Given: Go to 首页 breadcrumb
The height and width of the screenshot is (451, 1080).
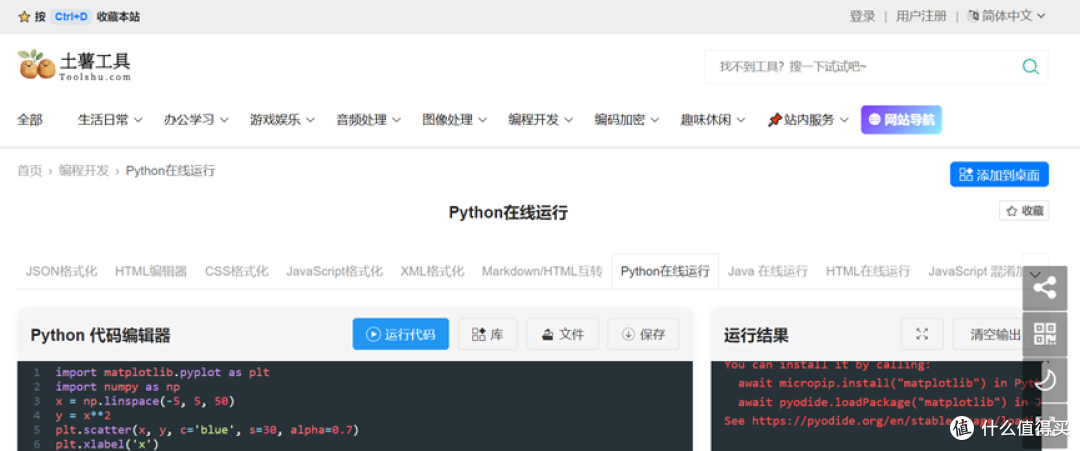Looking at the screenshot, I should coord(30,171).
